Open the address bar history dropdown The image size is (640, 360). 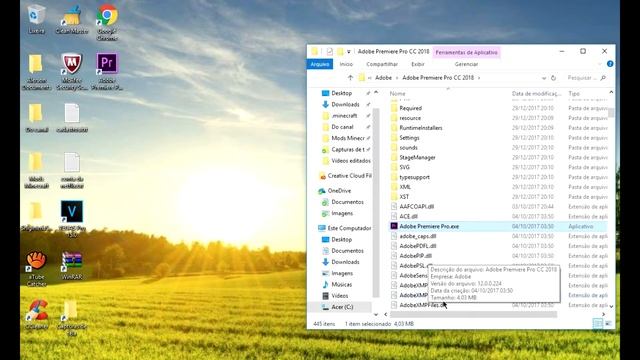point(544,78)
